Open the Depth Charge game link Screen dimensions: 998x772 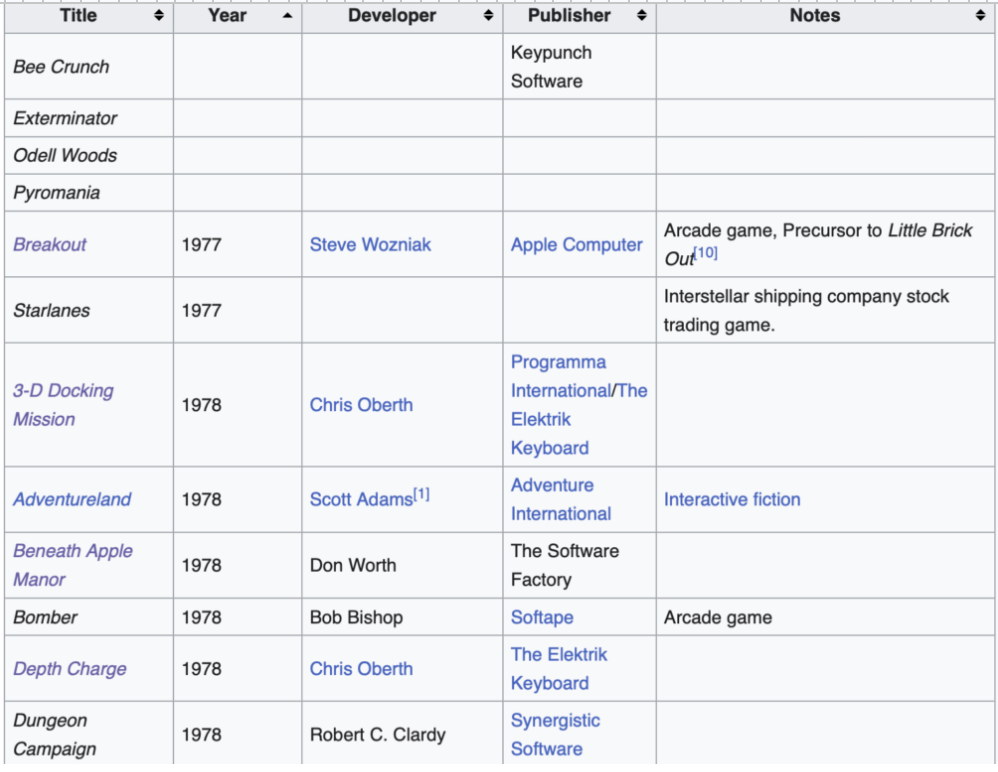[x=69, y=669]
